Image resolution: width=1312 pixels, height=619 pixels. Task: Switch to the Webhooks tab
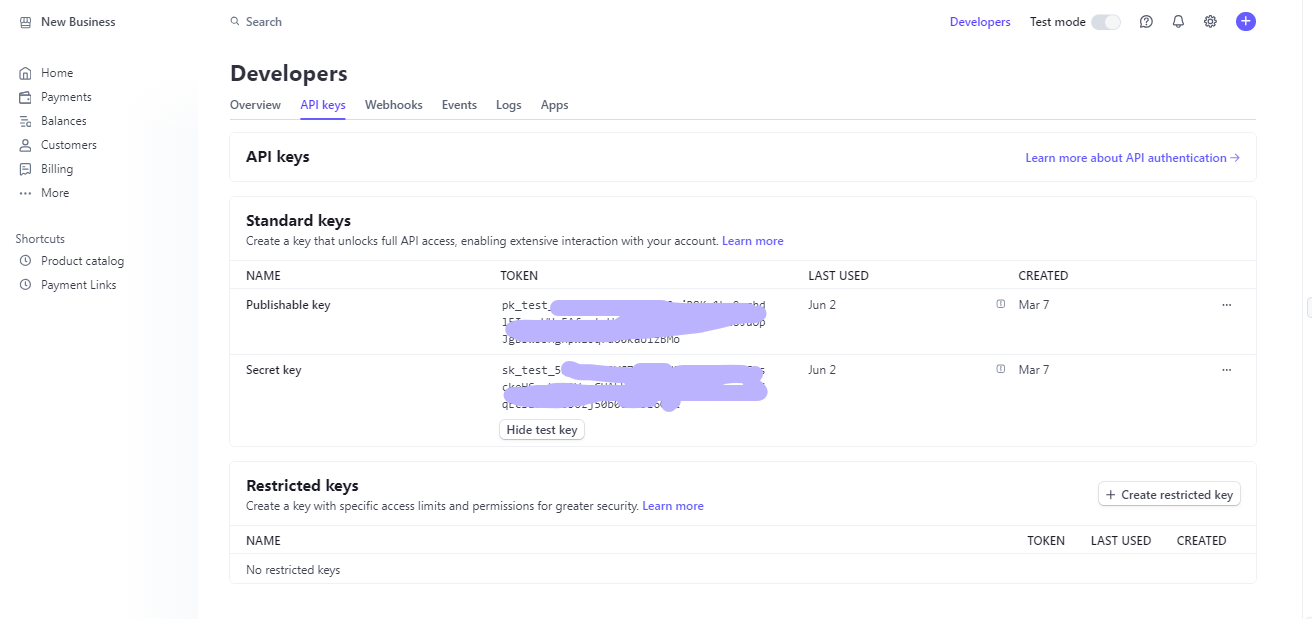click(x=394, y=105)
